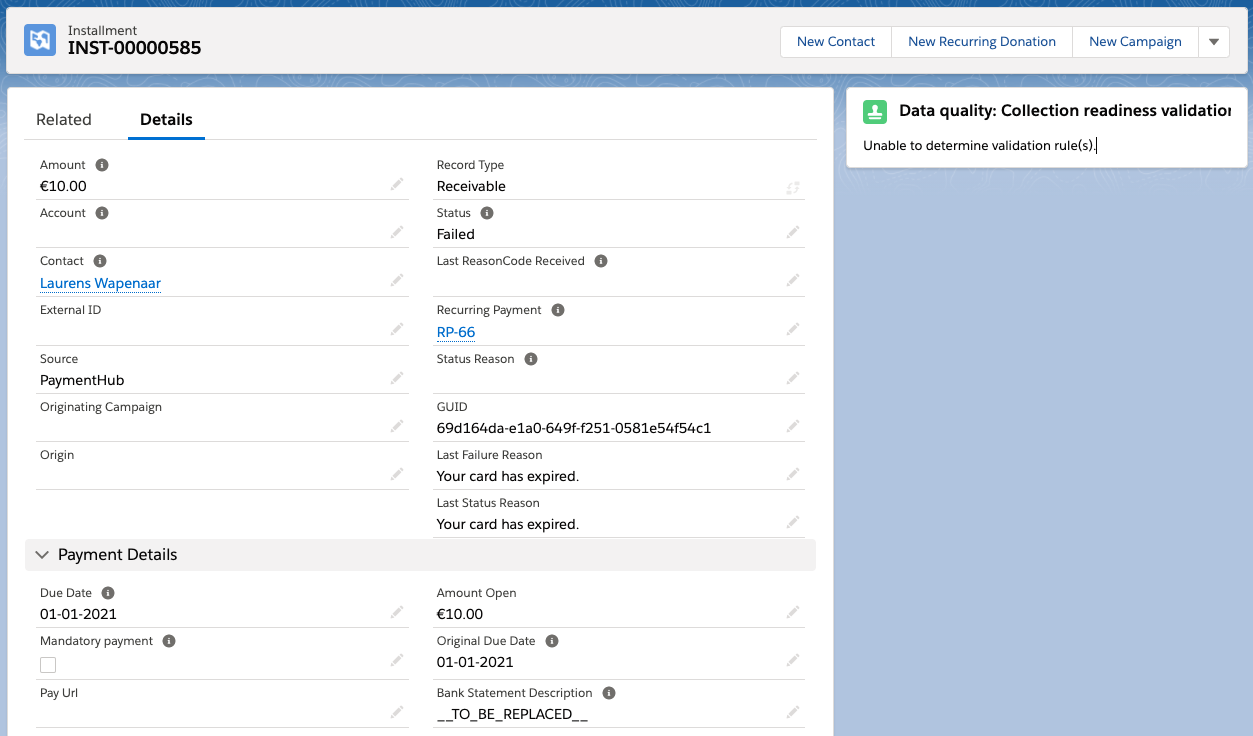Click info icon beside Recurring Payment label
1253x736 pixels.
click(x=558, y=310)
